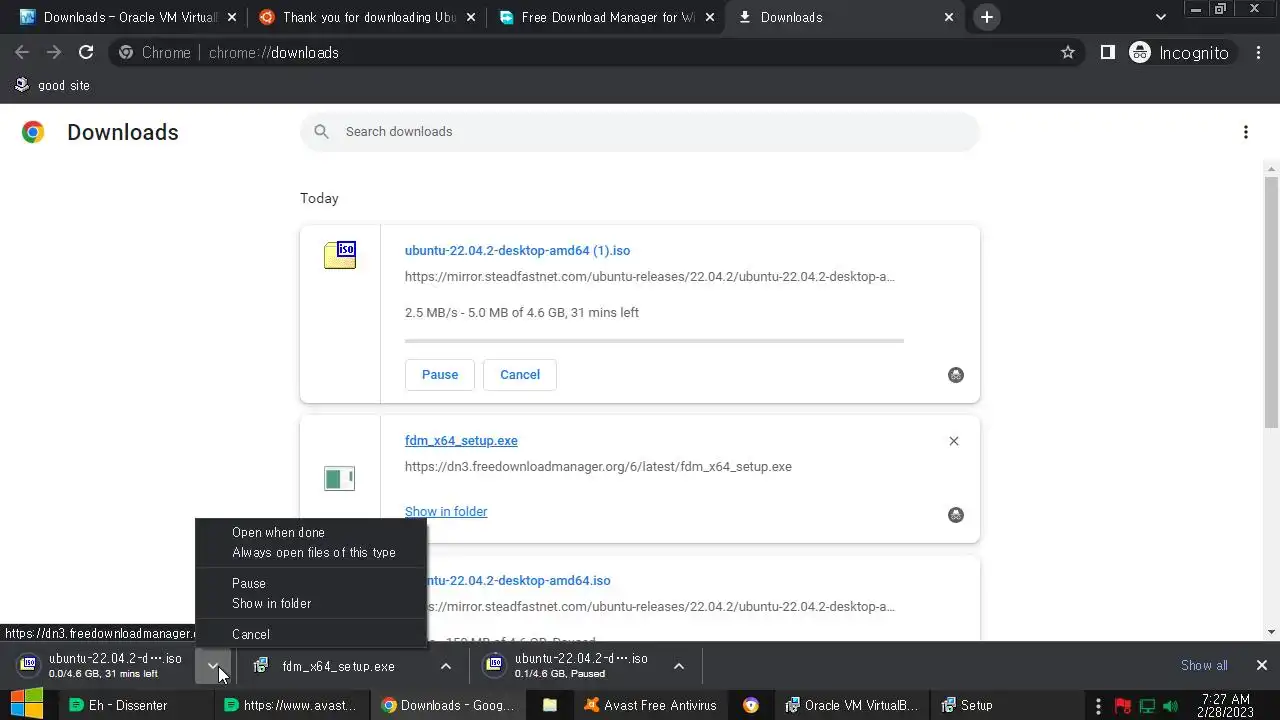Open a new tab with the plus button

click(987, 17)
